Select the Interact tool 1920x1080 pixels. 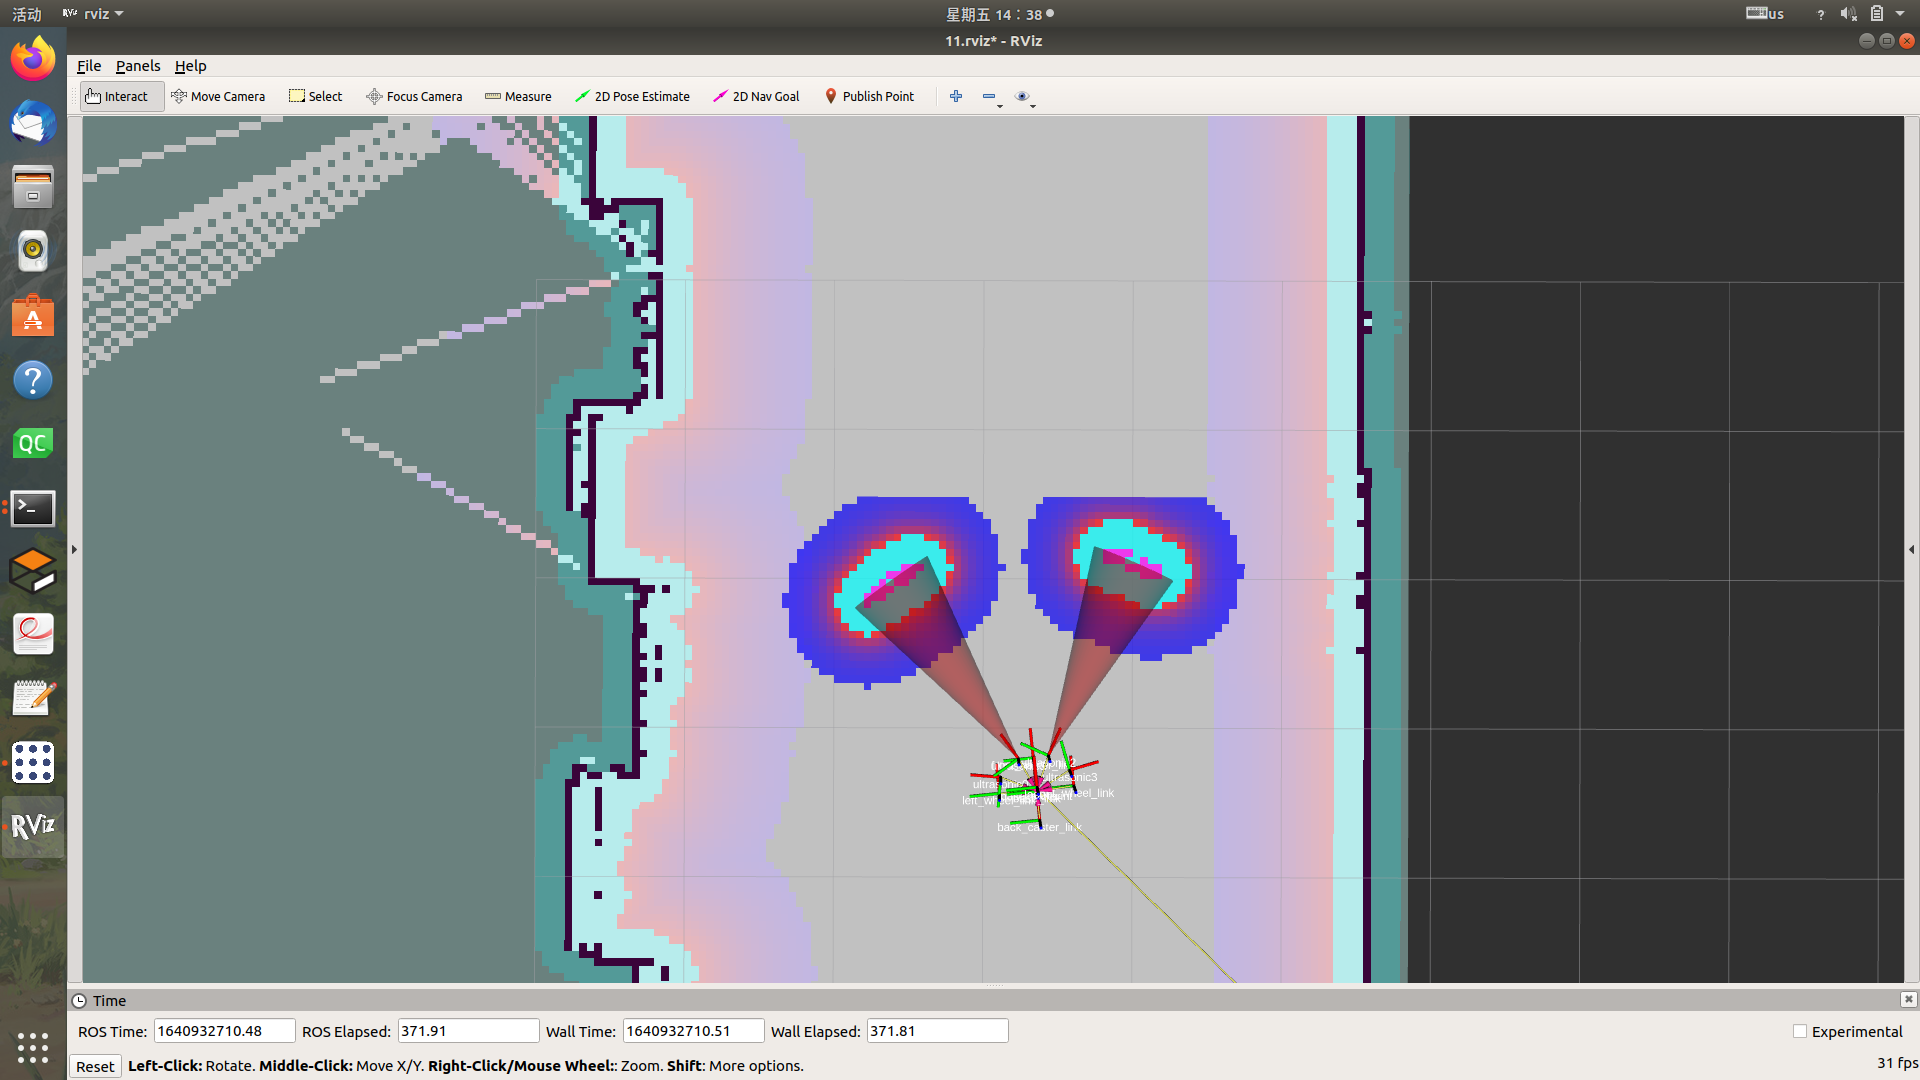[x=118, y=96]
